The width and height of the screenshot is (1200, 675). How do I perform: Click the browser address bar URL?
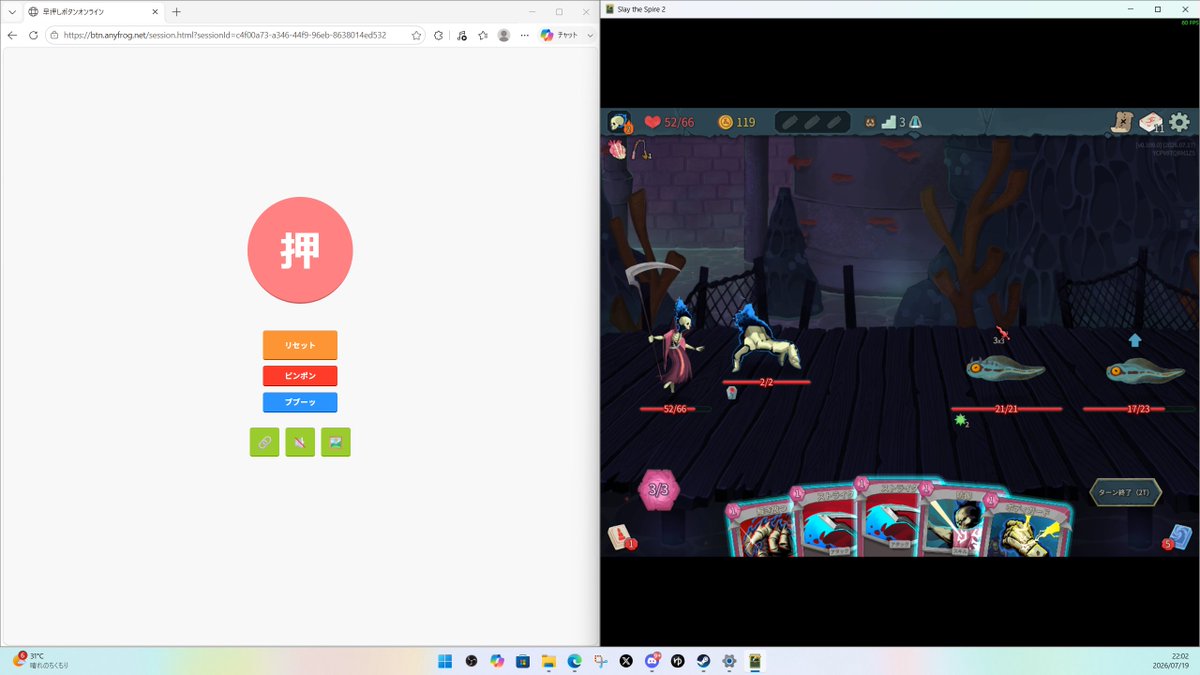click(225, 35)
